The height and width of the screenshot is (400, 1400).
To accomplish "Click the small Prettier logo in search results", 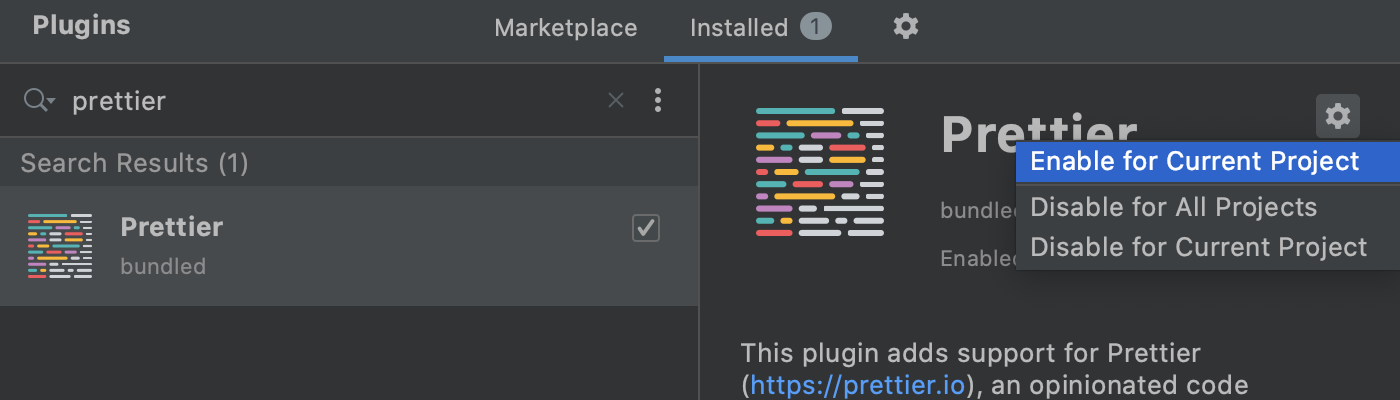I will tap(60, 245).
